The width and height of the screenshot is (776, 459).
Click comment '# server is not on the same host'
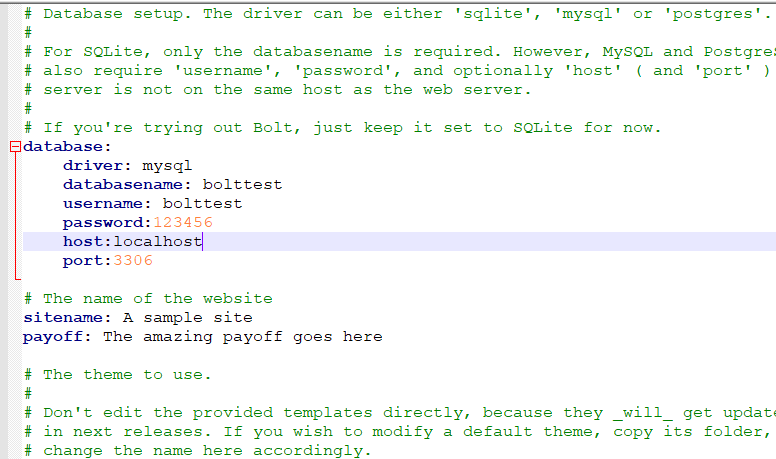pyautogui.click(x=277, y=90)
